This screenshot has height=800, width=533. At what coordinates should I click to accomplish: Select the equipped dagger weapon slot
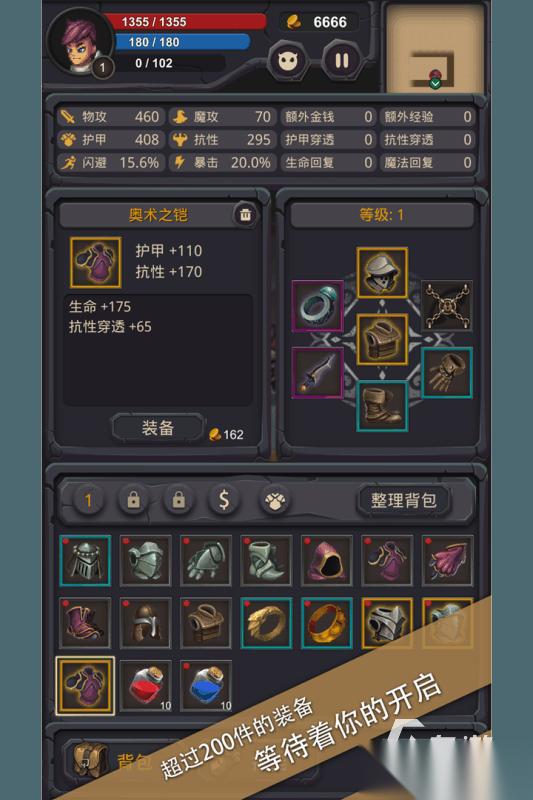(x=317, y=373)
